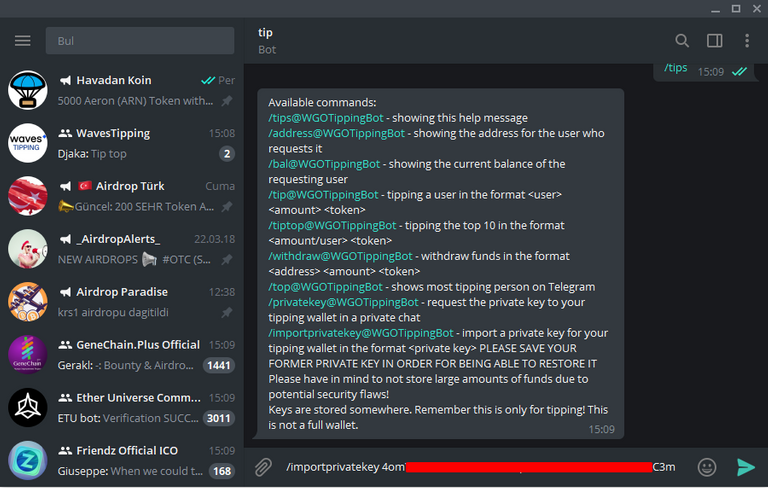768x488 pixels.
Task: Open the Havadan Koin channel
Action: coord(122,90)
